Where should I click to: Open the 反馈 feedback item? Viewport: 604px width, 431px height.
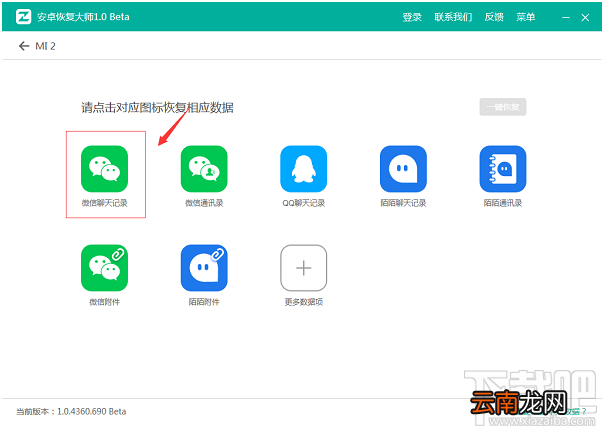point(494,17)
